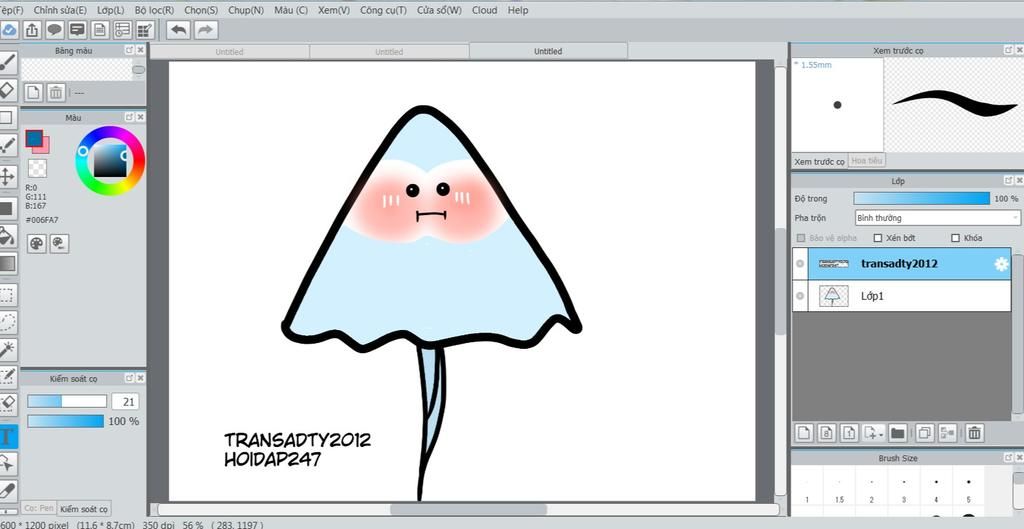Switch to the Hoa tiêu tab
1024x529 pixels.
[x=867, y=161]
